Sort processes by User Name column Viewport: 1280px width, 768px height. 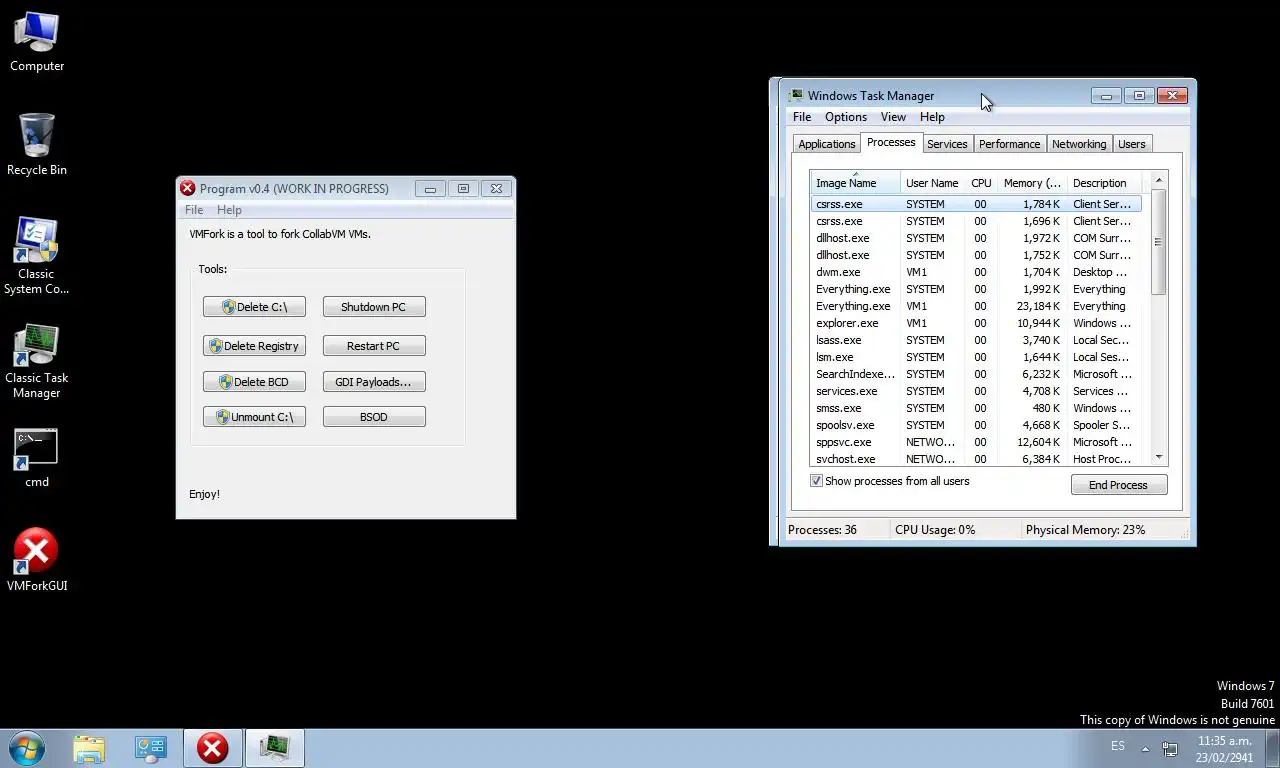(x=932, y=183)
